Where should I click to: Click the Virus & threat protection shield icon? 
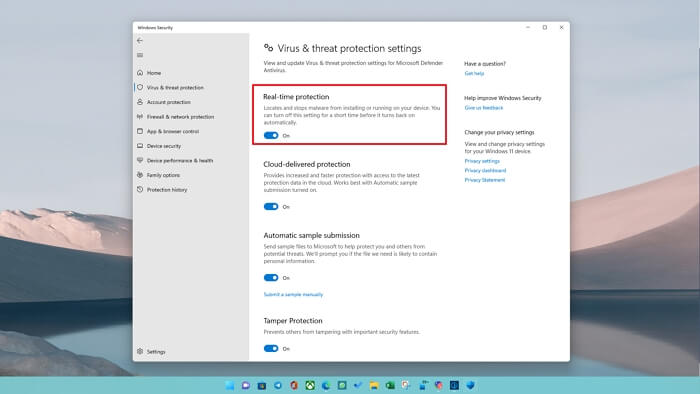(140, 87)
